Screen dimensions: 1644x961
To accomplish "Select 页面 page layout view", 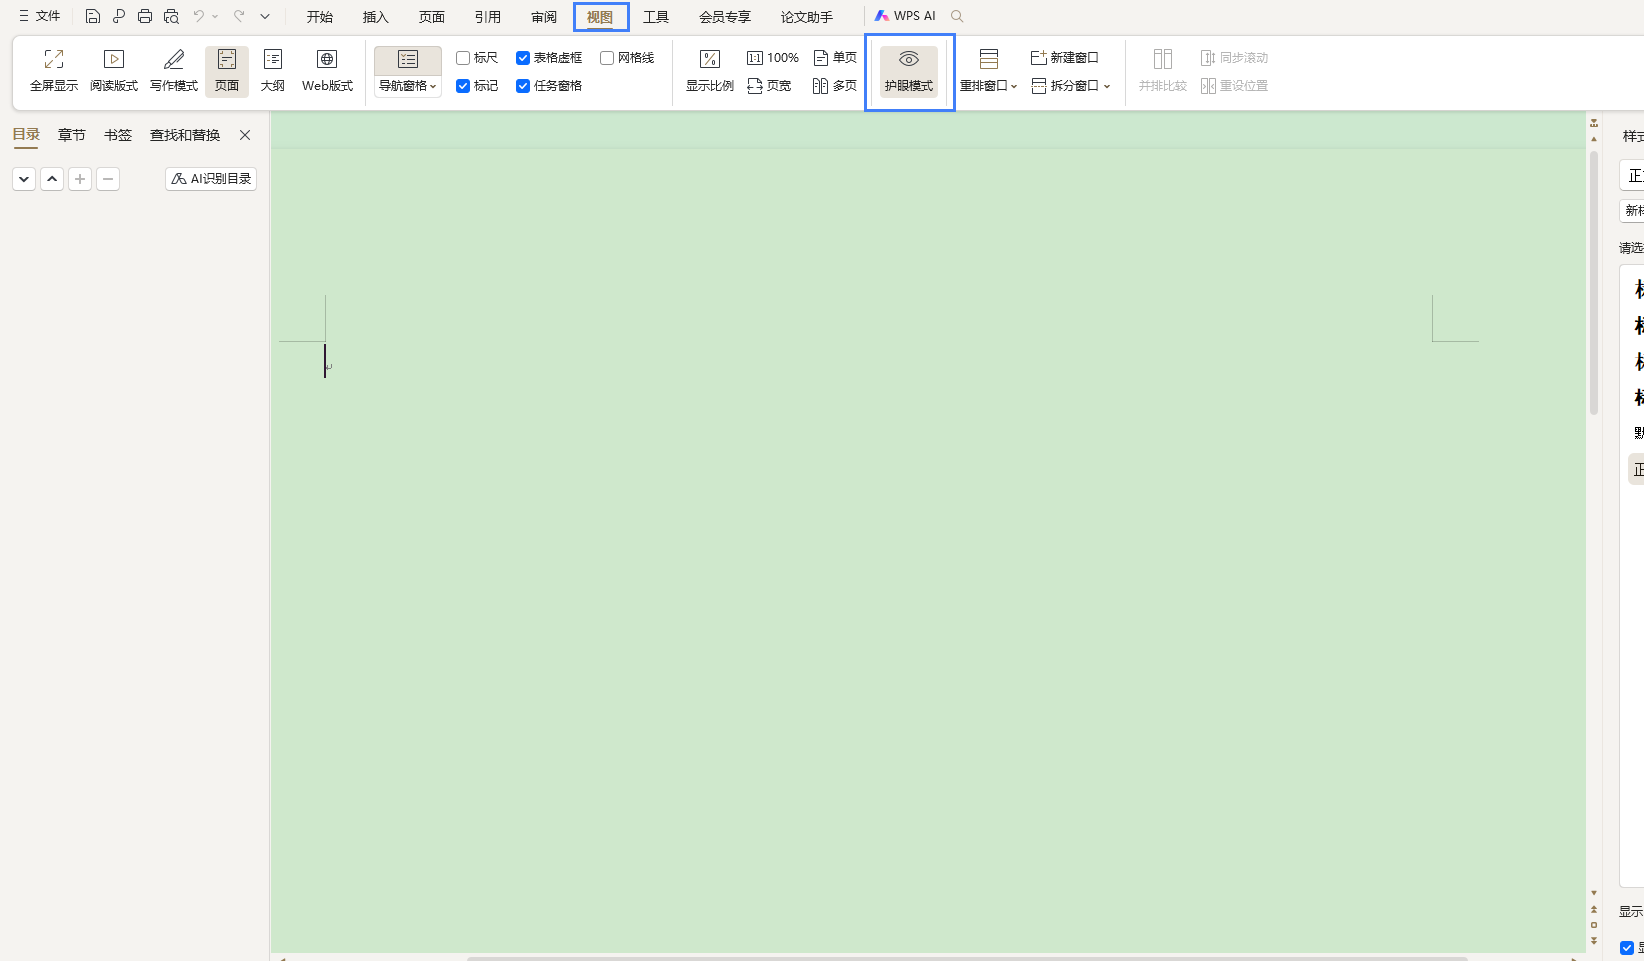I will [x=227, y=71].
